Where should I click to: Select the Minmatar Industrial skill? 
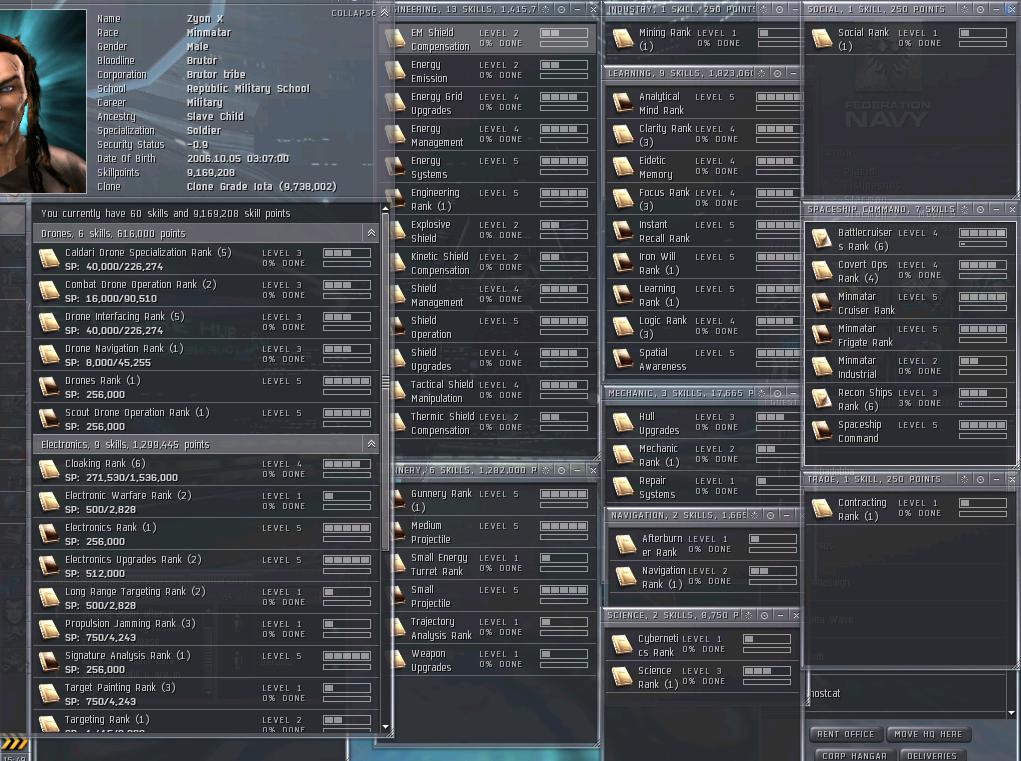[910, 367]
